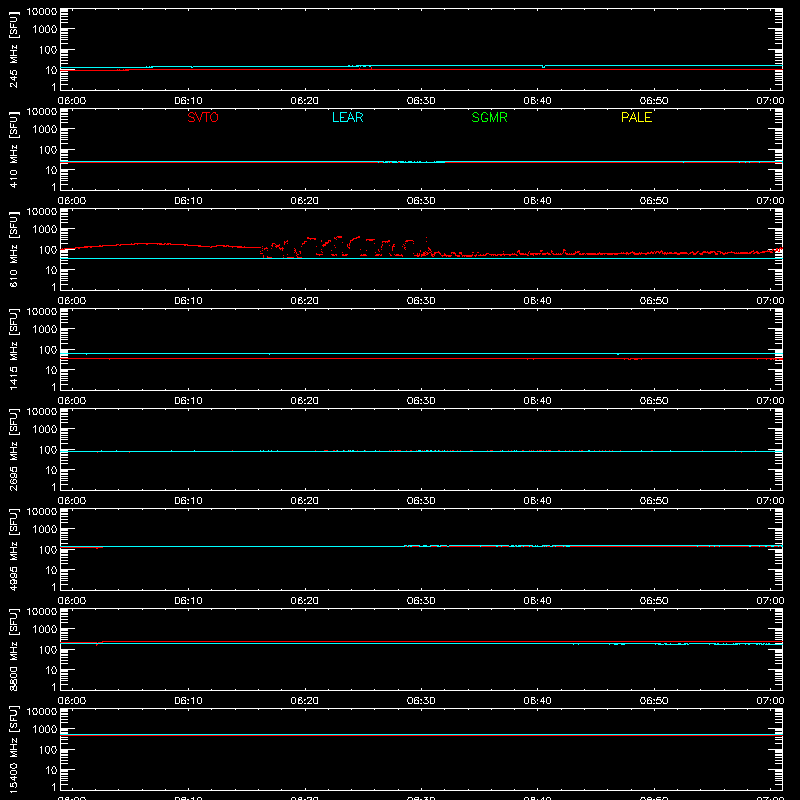This screenshot has height=800, width=800.
Task: Select the 15400 MHz [SFU] axis title
Action: (x=13, y=750)
